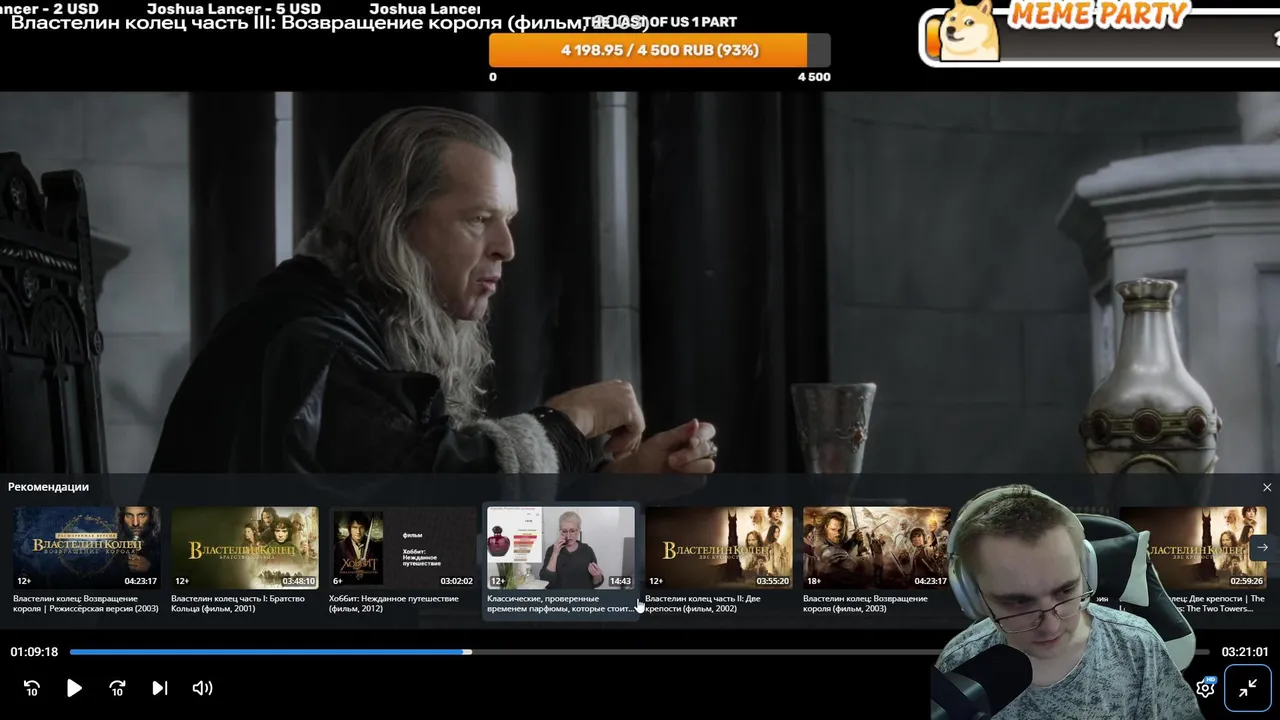Show next recommendations with the arrow

[1262, 547]
